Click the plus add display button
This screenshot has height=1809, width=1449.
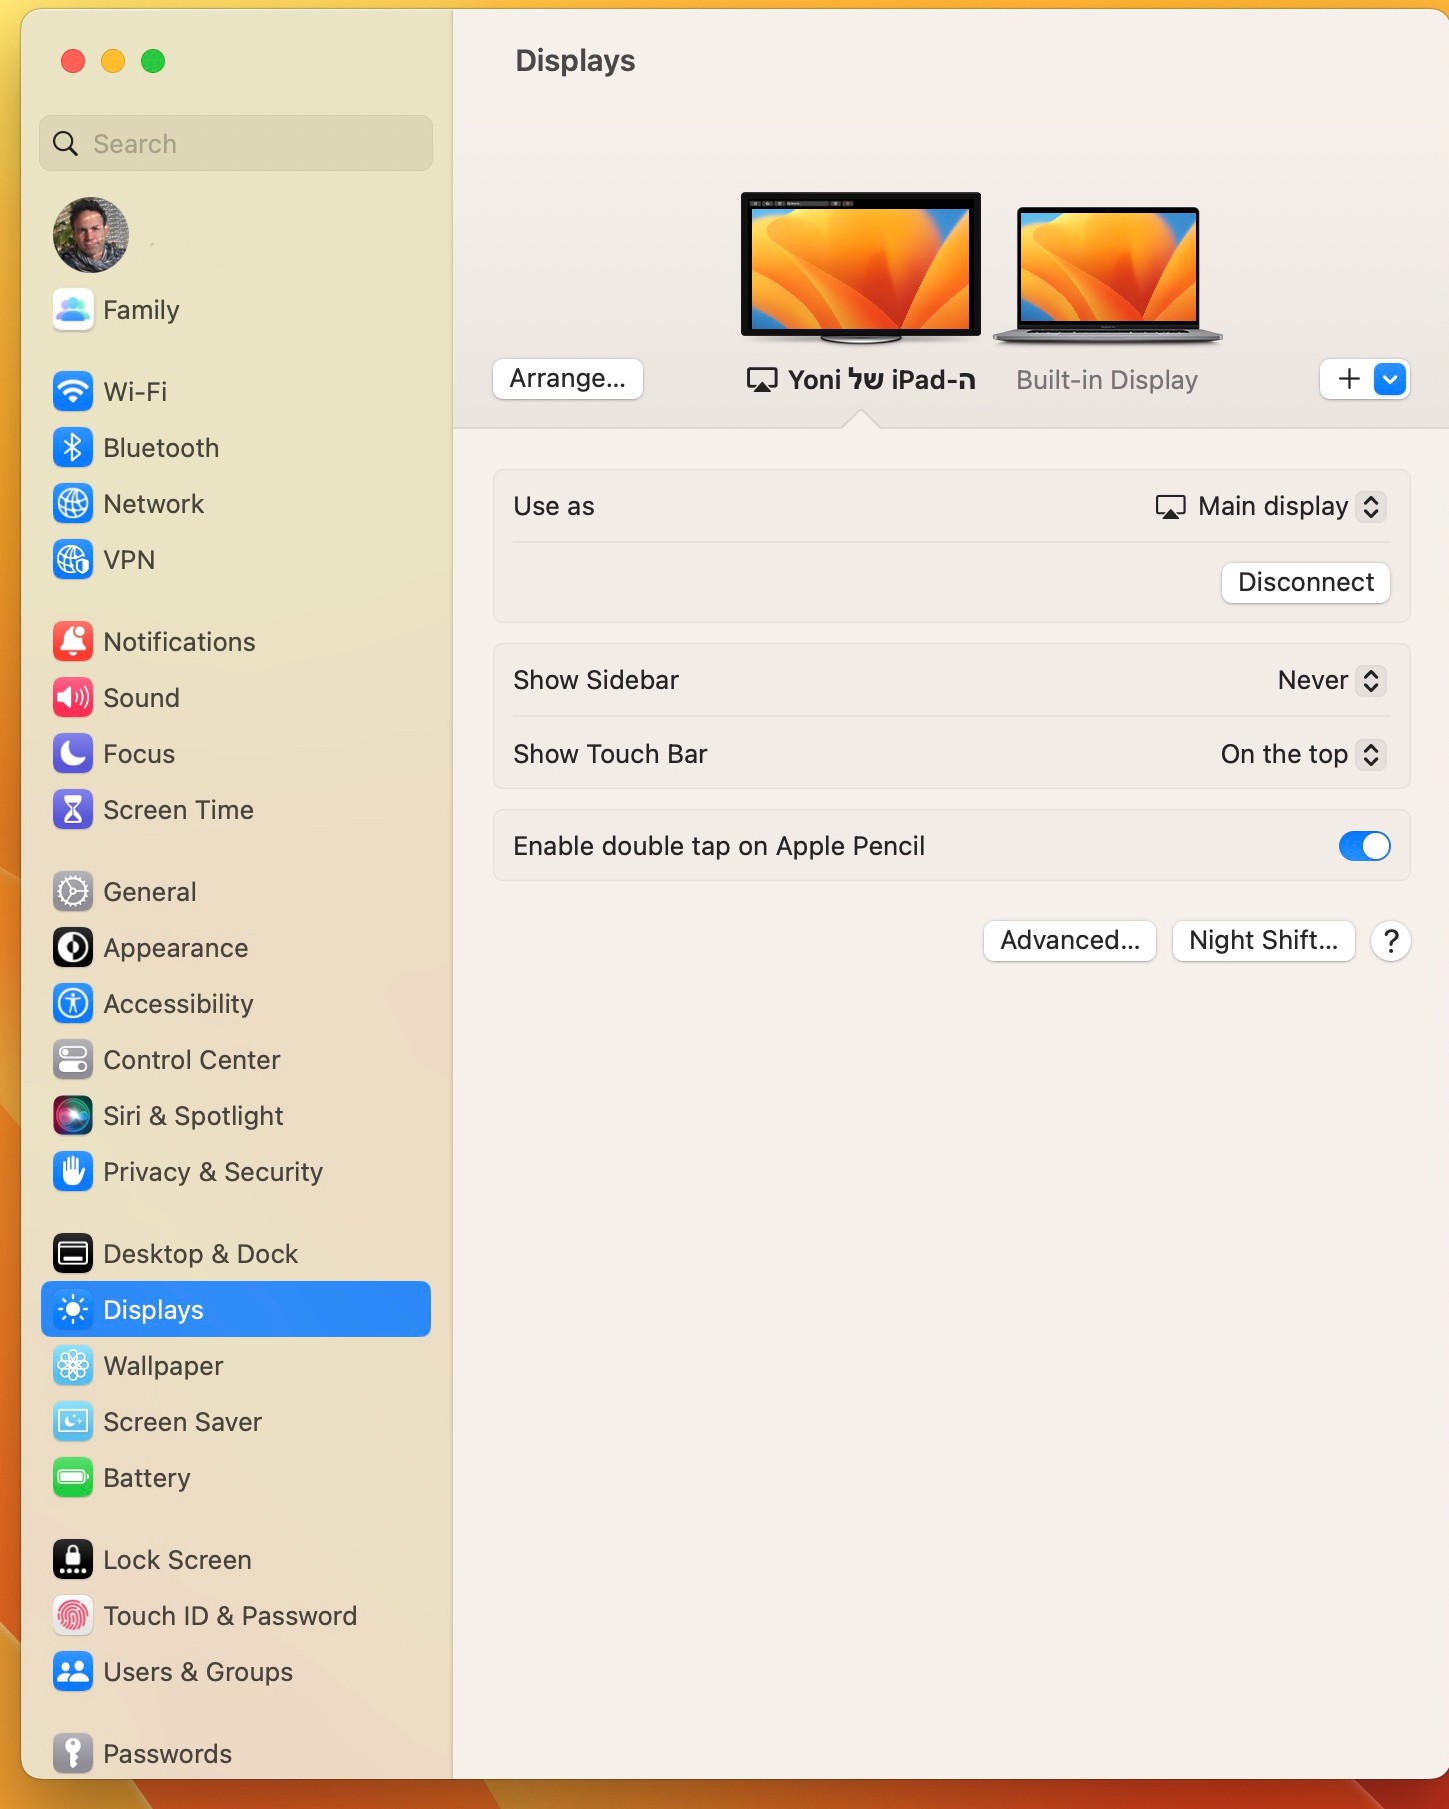[x=1348, y=380]
